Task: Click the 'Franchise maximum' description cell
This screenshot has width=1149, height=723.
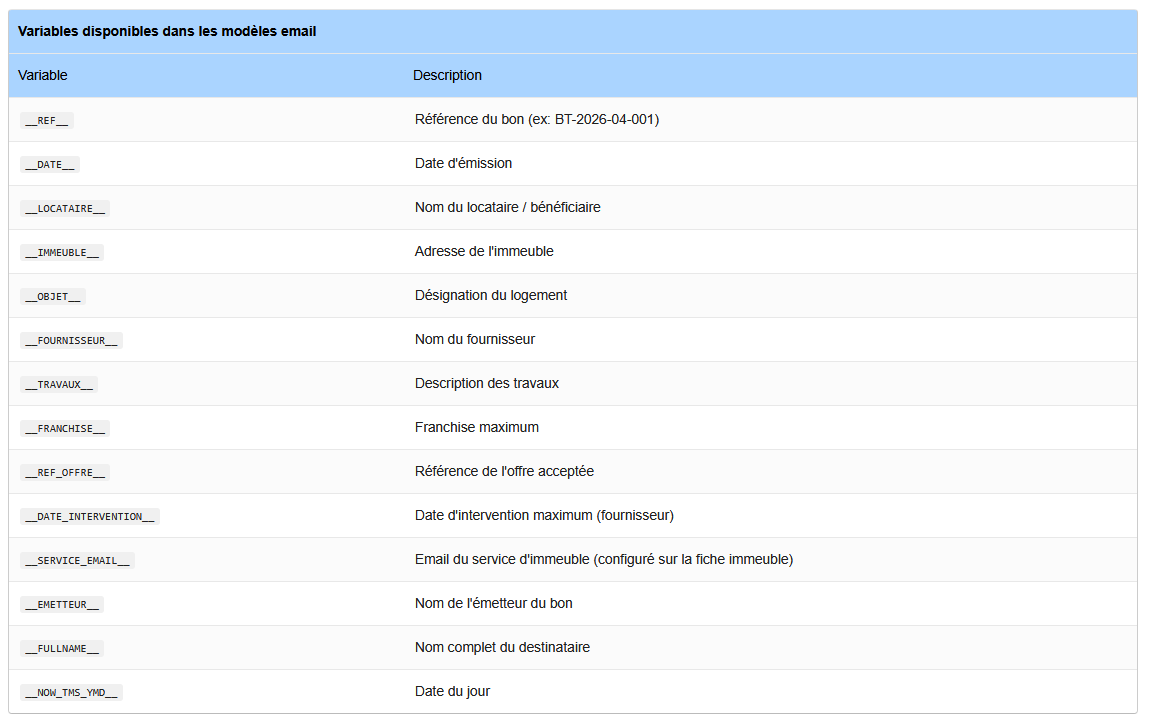Action: 477,427
